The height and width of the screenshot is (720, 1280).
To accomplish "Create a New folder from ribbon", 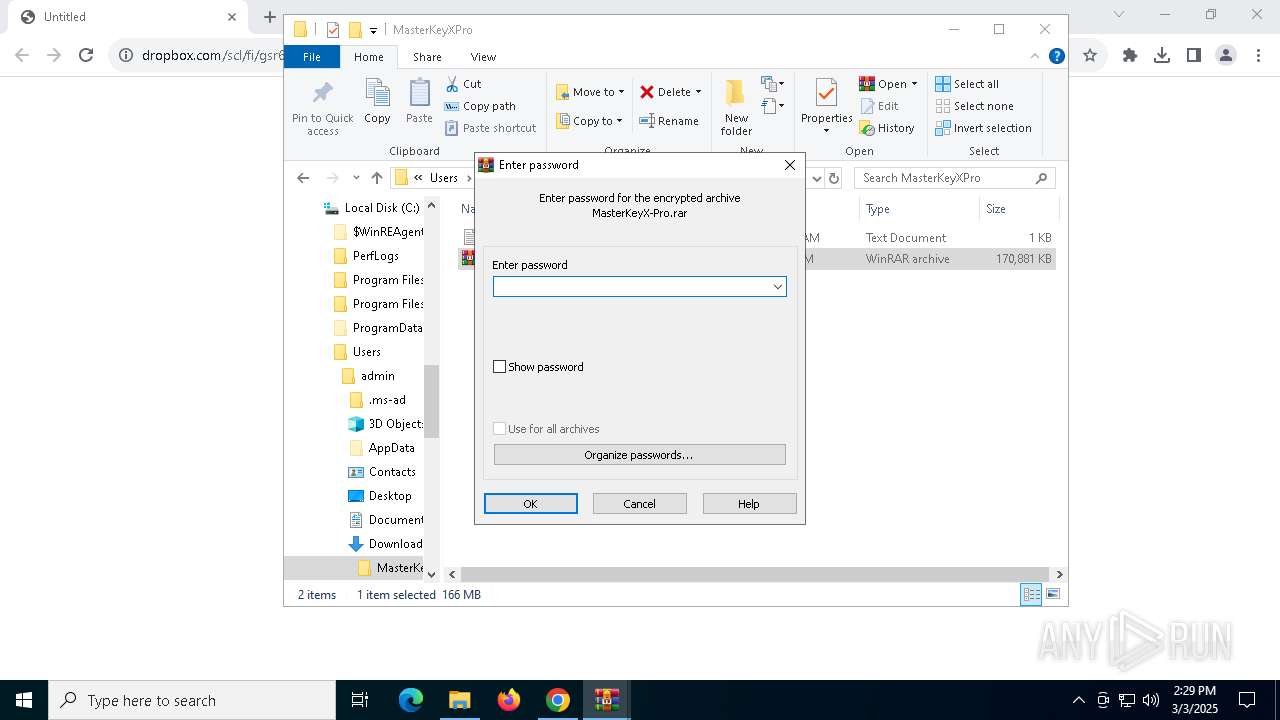I will click(736, 107).
